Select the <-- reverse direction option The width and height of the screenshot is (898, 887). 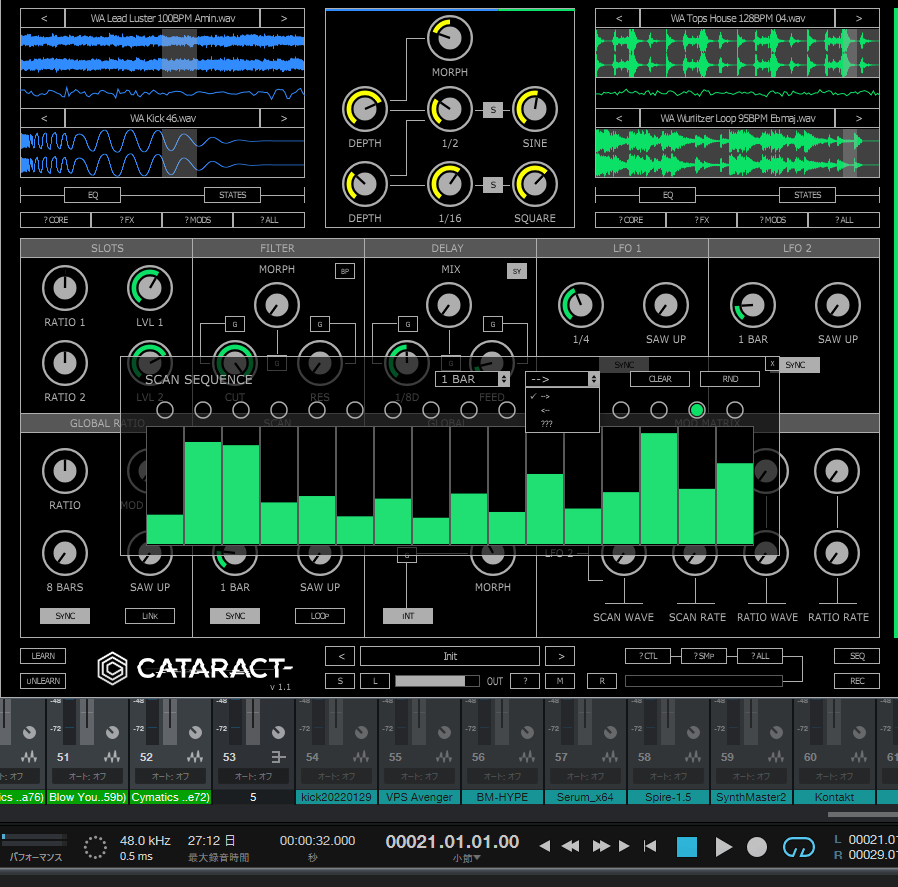click(562, 410)
